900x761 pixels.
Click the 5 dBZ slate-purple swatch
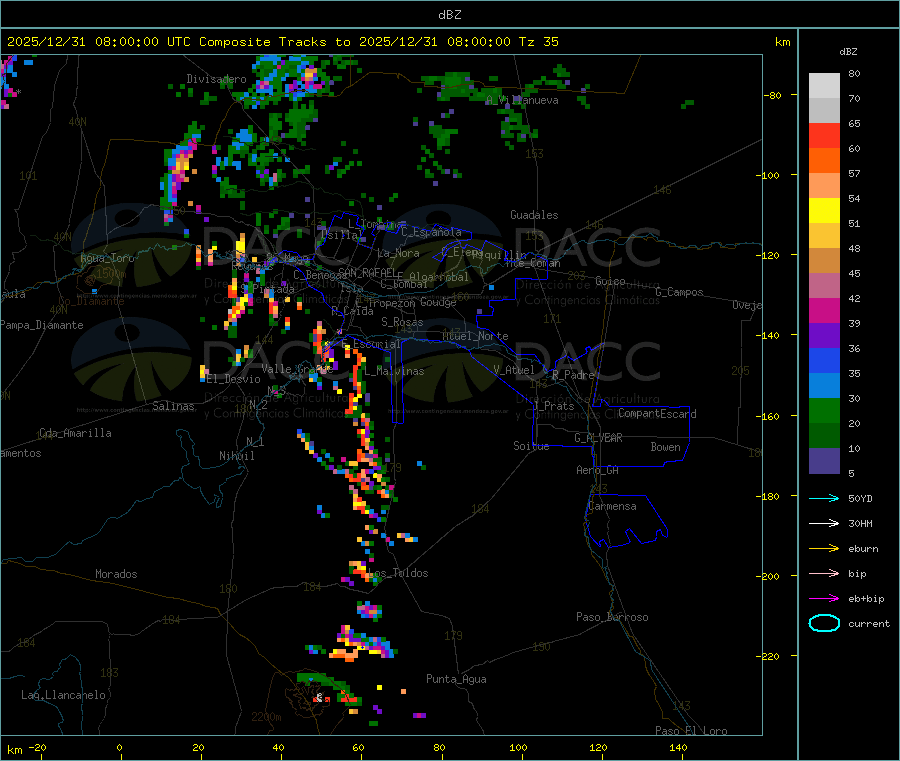point(824,461)
